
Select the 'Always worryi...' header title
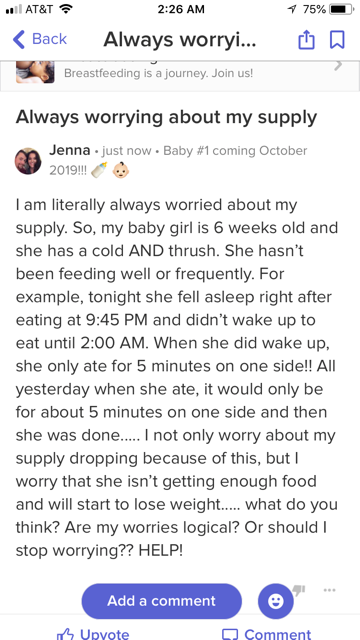point(180,40)
